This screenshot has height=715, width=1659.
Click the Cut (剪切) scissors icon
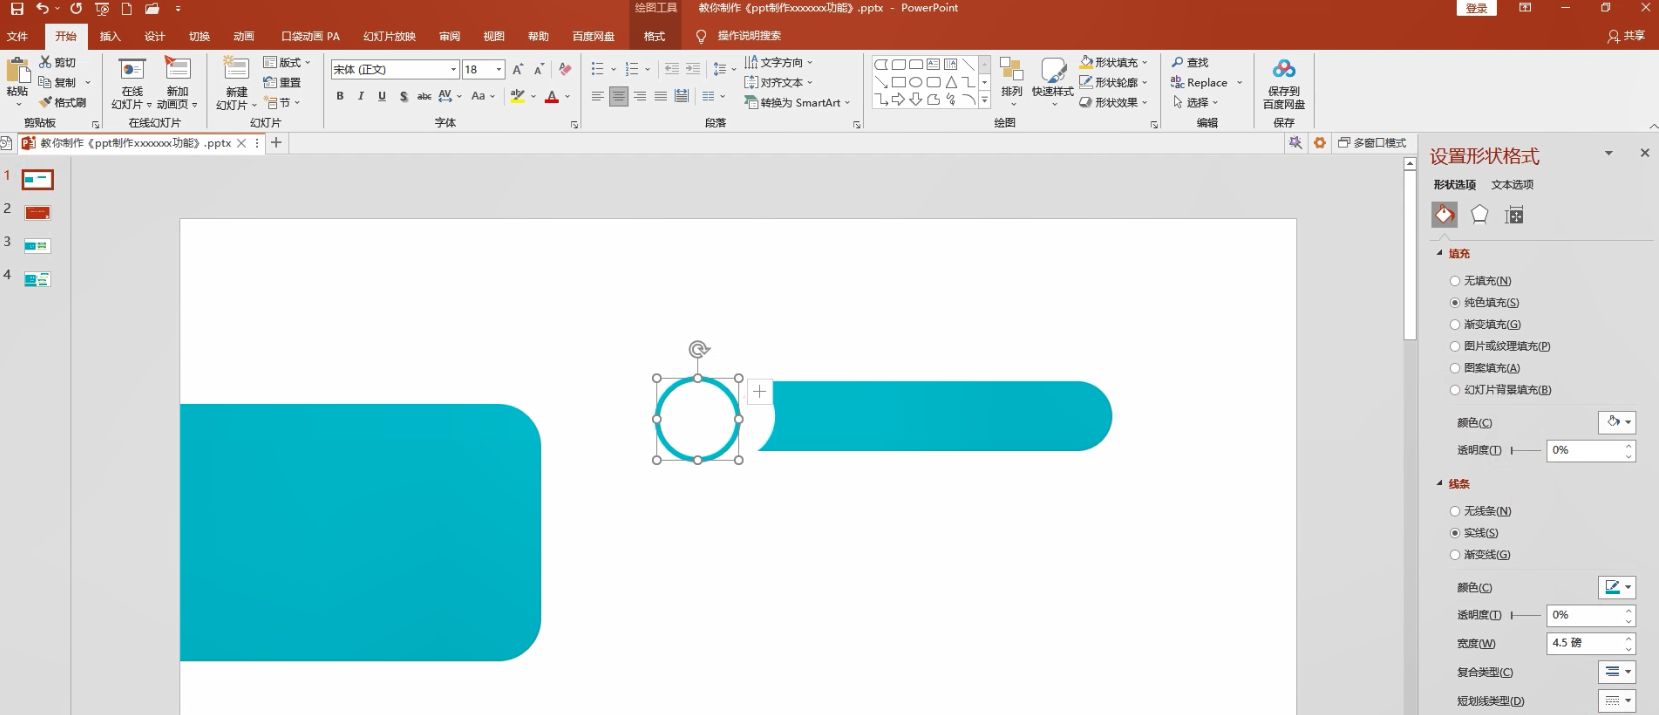coord(45,62)
